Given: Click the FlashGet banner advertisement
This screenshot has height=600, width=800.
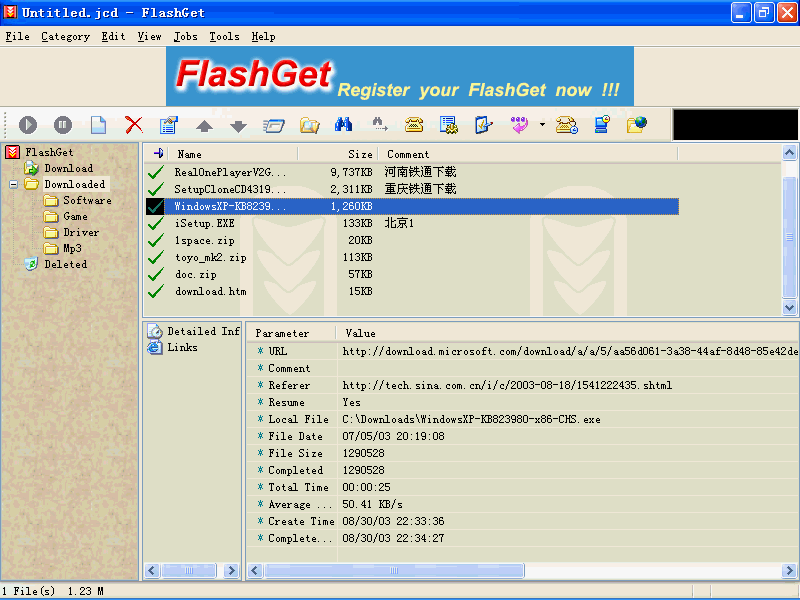Looking at the screenshot, I should click(400, 77).
